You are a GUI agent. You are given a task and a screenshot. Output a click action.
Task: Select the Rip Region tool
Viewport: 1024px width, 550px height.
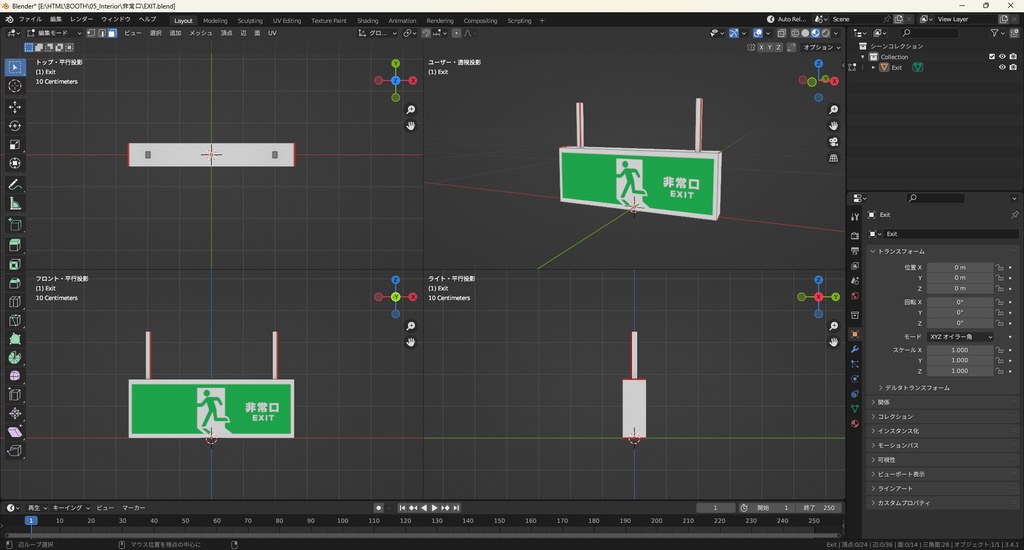[15, 451]
